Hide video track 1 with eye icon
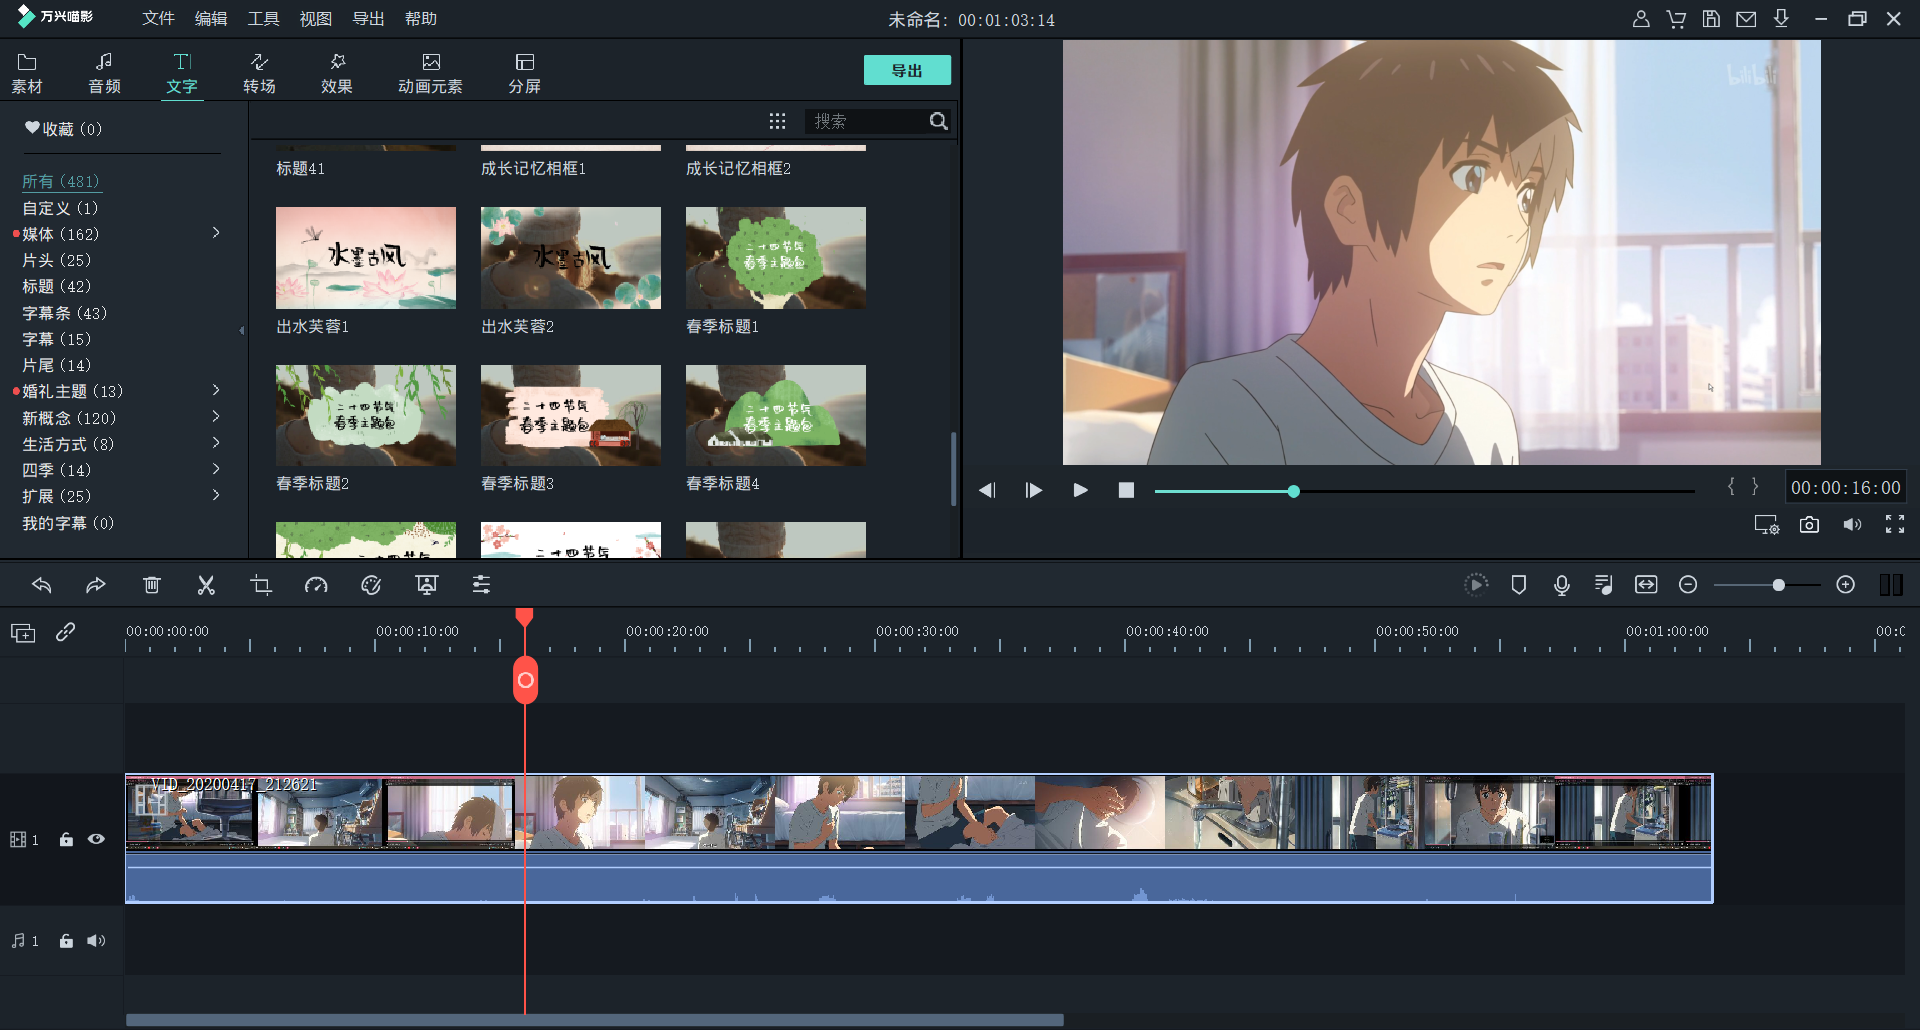The height and width of the screenshot is (1030, 1920). [96, 840]
